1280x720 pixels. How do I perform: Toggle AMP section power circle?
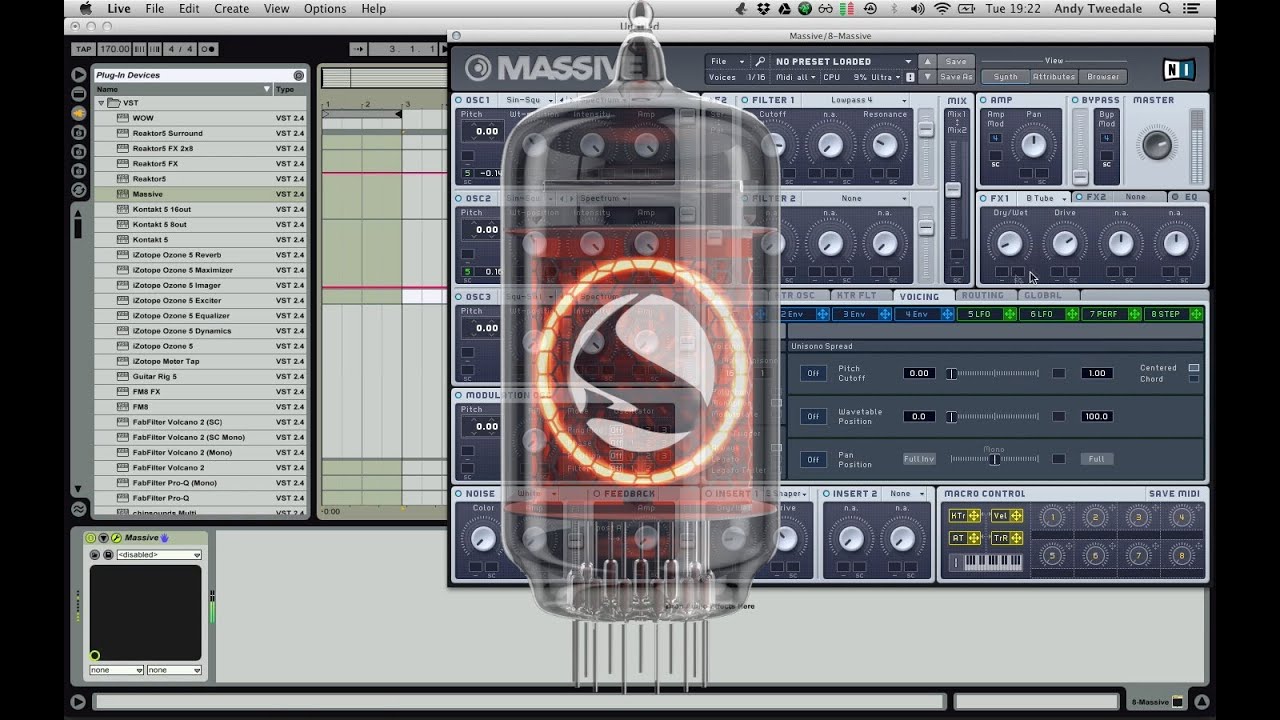tap(983, 100)
